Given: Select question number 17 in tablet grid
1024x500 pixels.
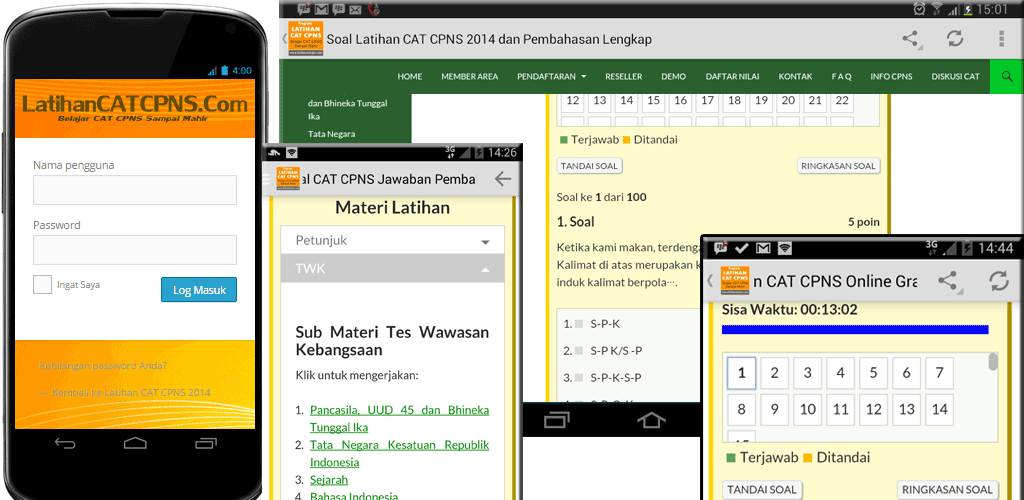Looking at the screenshot, I should [707, 100].
